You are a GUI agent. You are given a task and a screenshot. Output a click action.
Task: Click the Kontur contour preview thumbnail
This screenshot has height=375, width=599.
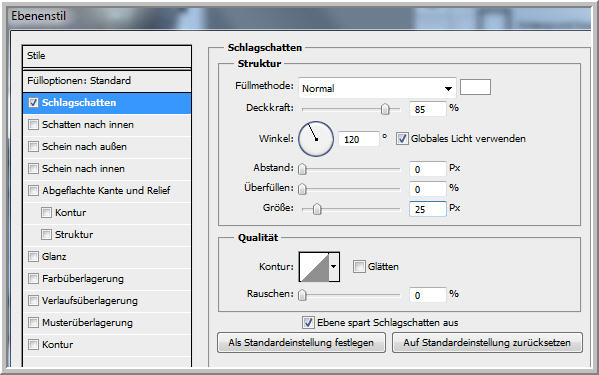pyautogui.click(x=314, y=267)
